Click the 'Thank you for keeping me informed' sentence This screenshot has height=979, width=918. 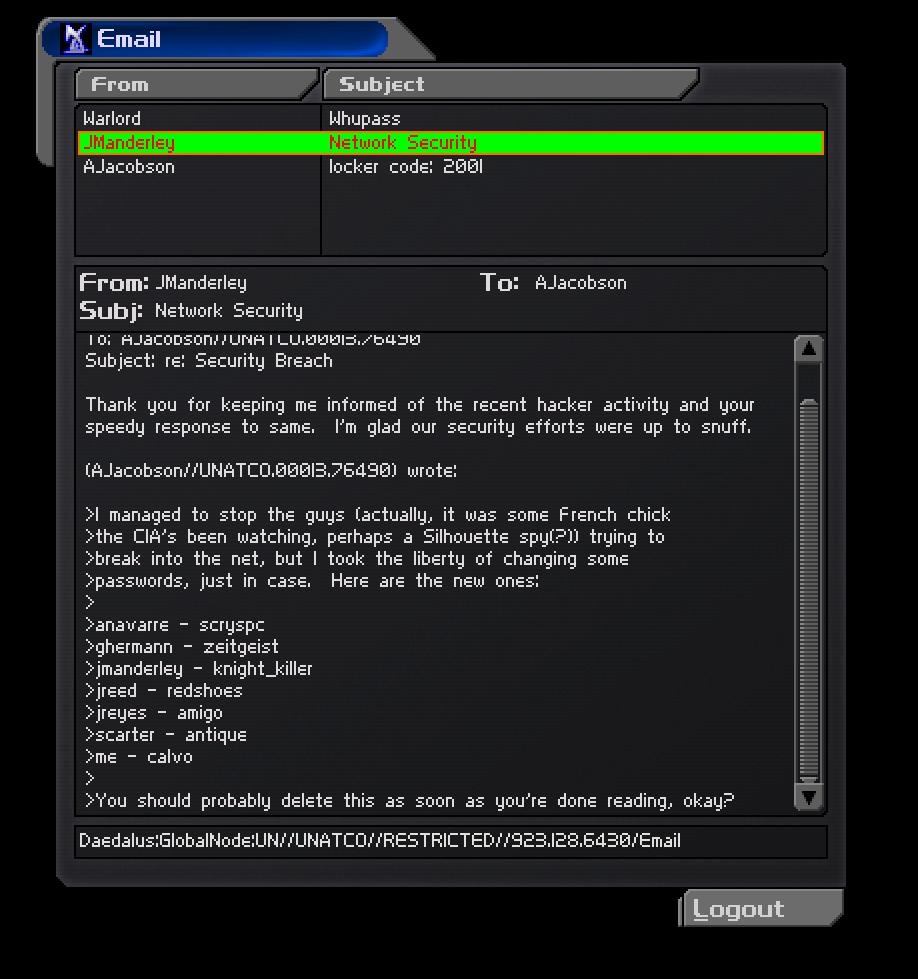pos(420,416)
